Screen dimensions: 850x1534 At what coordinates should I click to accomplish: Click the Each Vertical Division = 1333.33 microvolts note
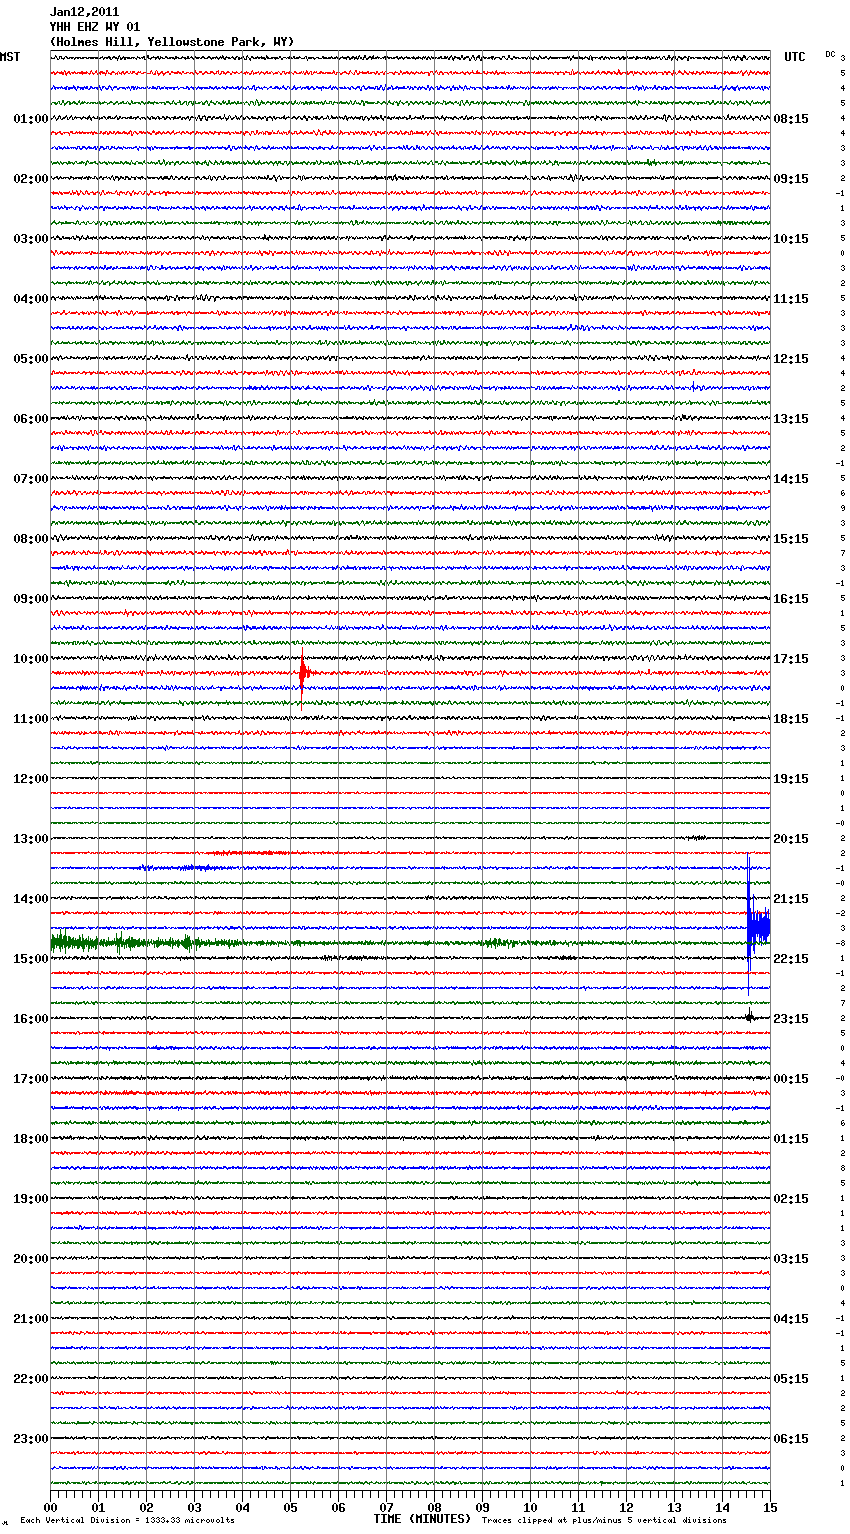pyautogui.click(x=128, y=1520)
